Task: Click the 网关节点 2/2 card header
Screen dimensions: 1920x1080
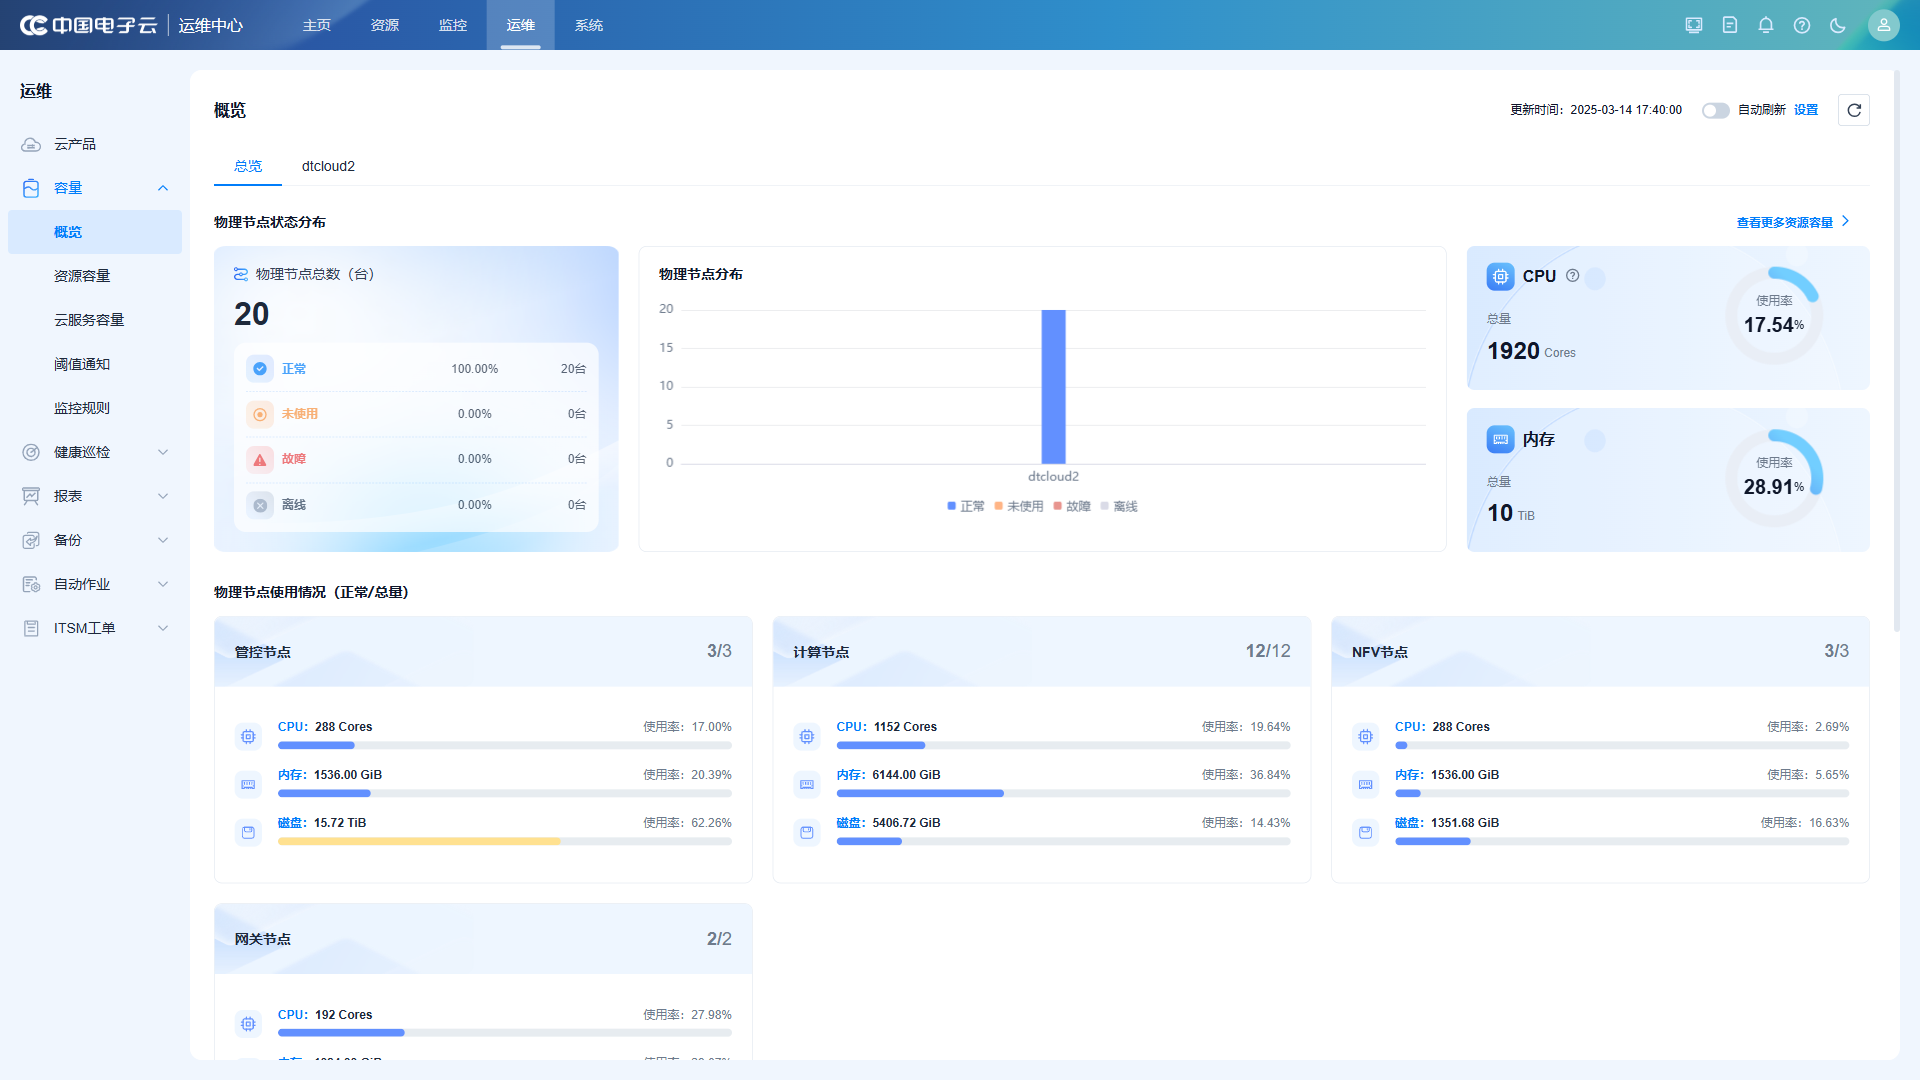Action: tap(483, 939)
